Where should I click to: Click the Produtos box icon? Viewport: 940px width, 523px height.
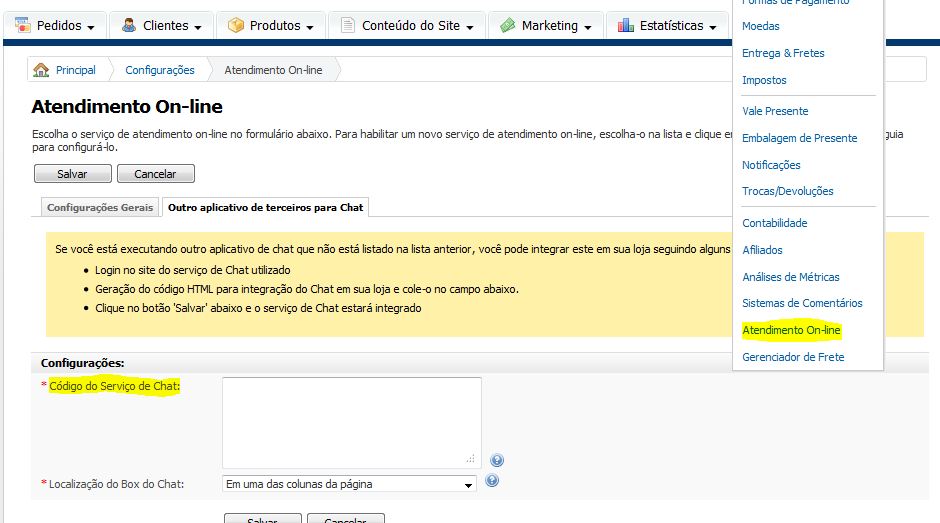[x=236, y=25]
